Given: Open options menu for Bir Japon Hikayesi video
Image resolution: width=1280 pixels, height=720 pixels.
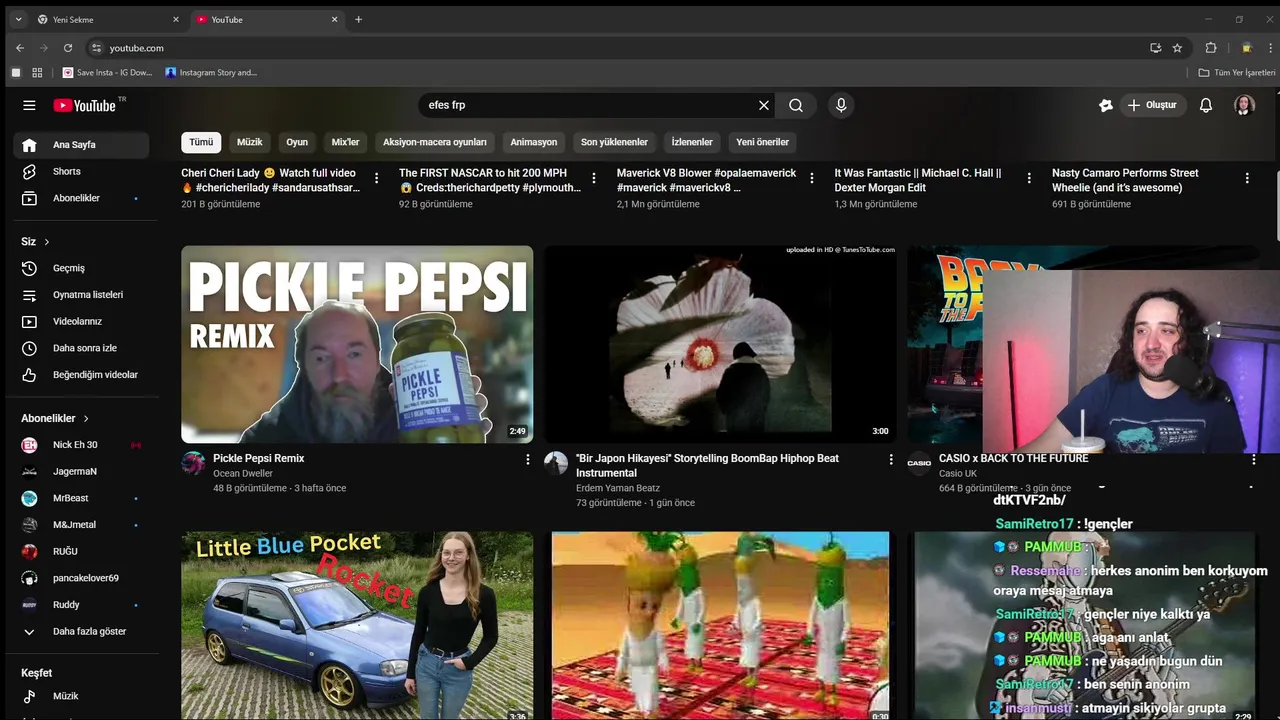Looking at the screenshot, I should coord(891,459).
